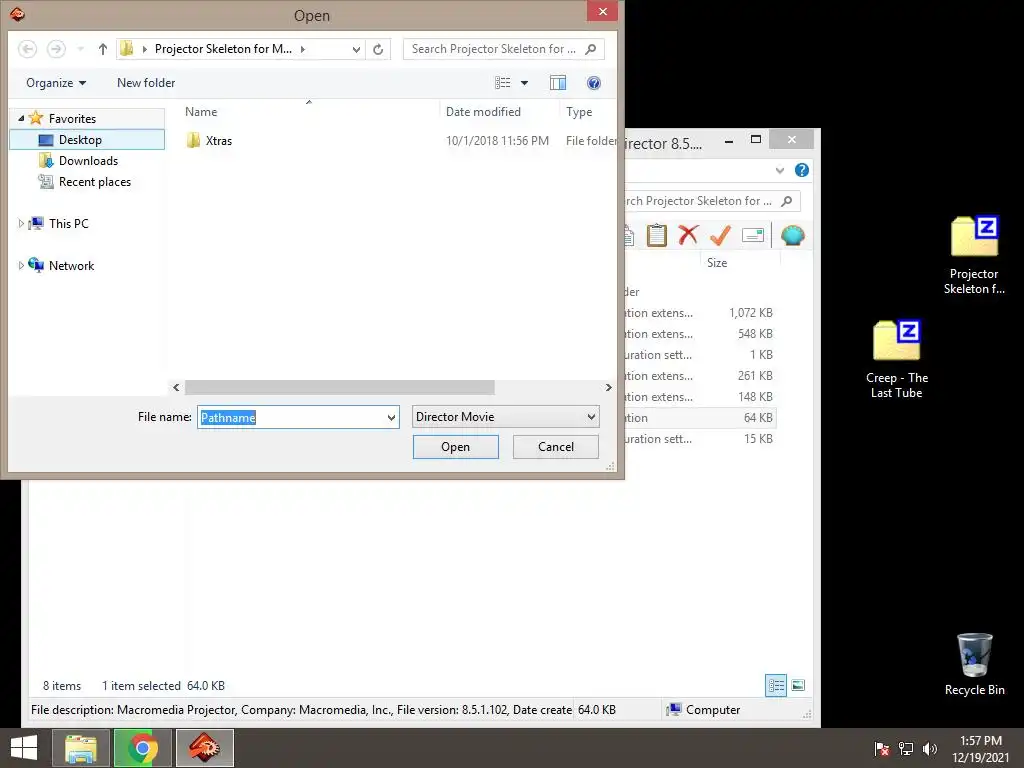The width and height of the screenshot is (1024, 768).
Task: Select the 15 KB configuration settings row
Action: (699, 439)
